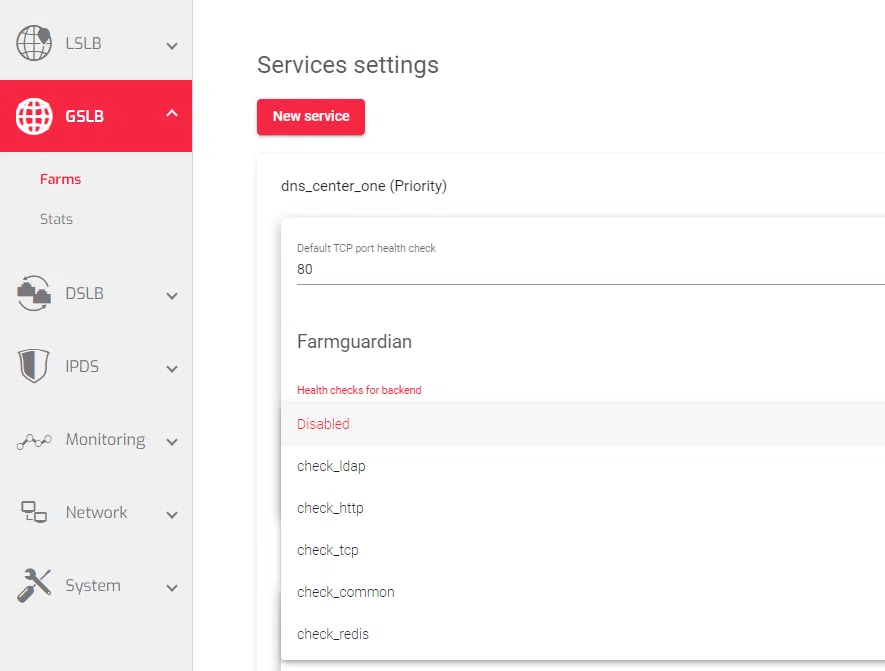The height and width of the screenshot is (671, 885).
Task: Click the System tools icon
Action: click(x=34, y=585)
